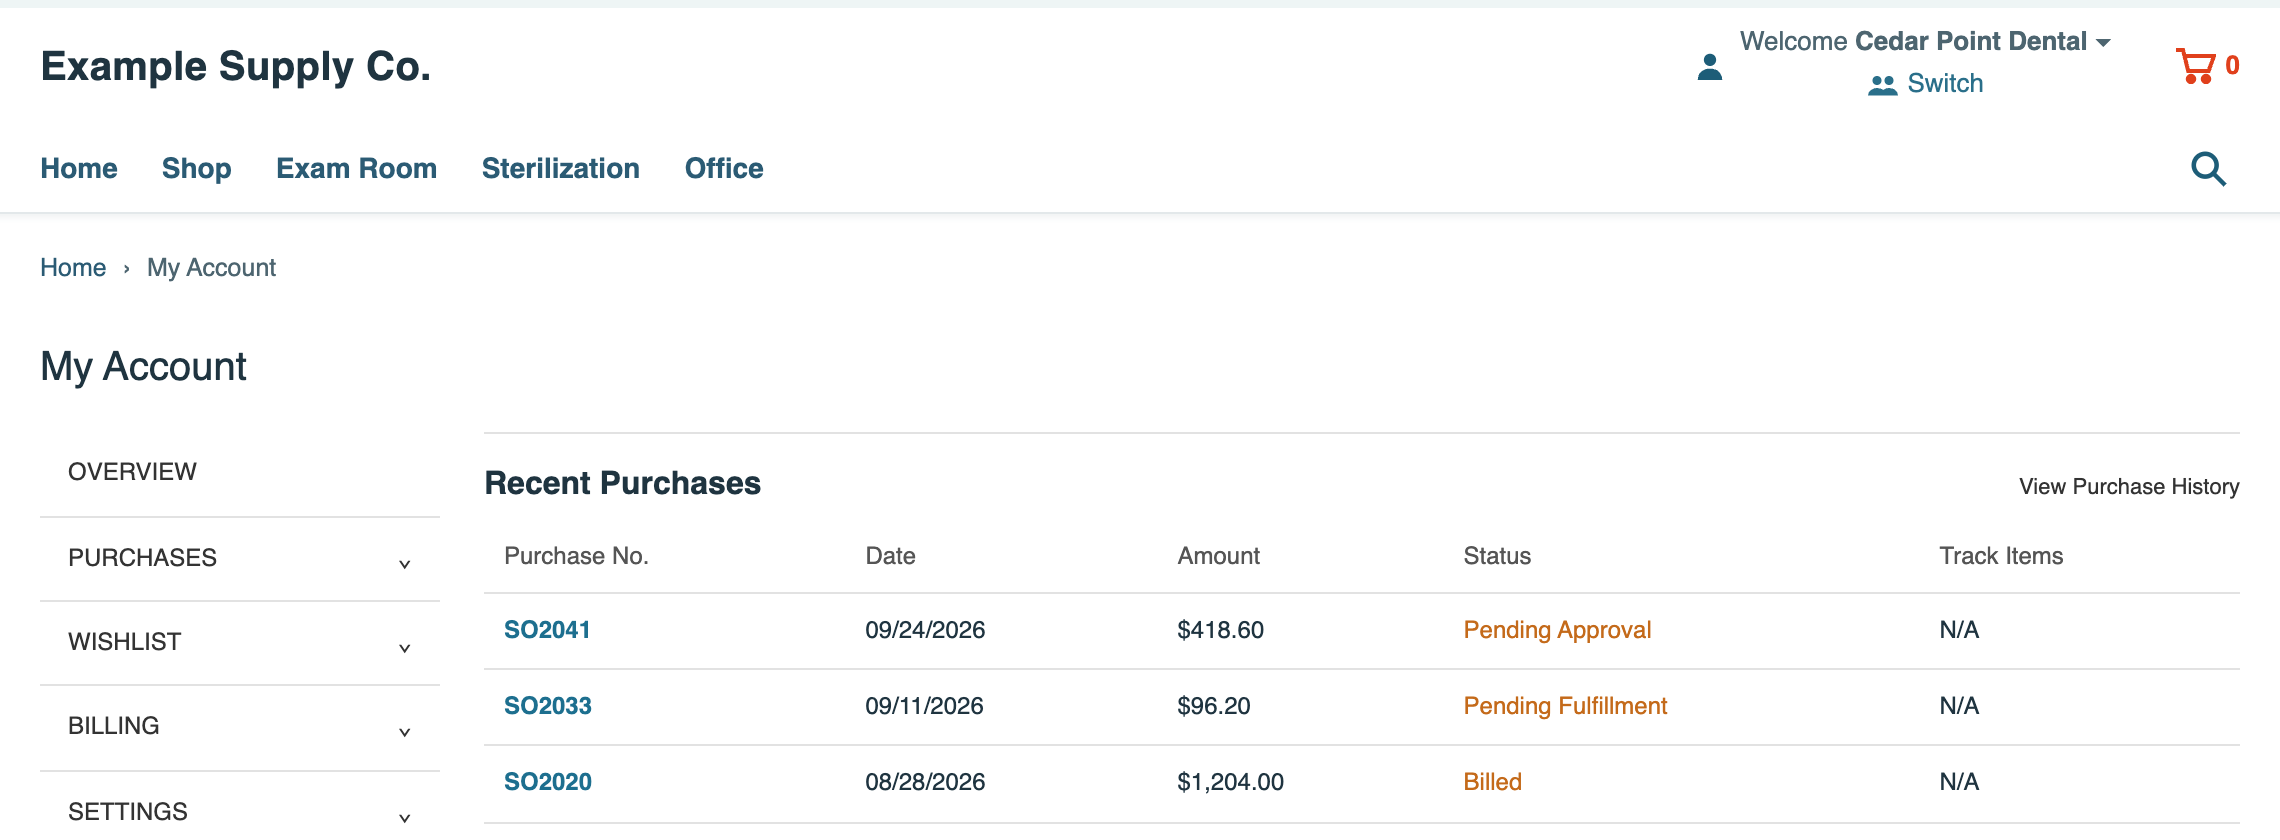The image size is (2280, 840).
Task: Click the $96.20 amount cell
Action: (x=1213, y=706)
